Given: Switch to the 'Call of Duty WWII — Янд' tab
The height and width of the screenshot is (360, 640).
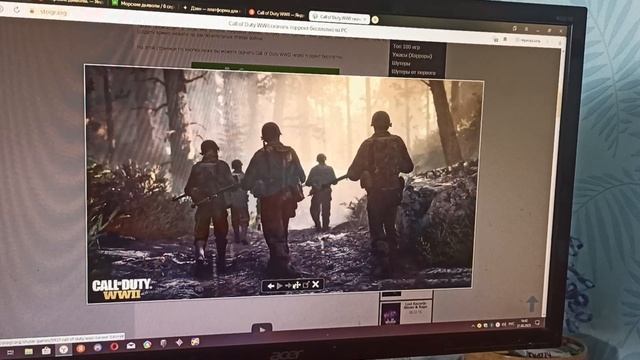Looking at the screenshot, I should [276, 13].
